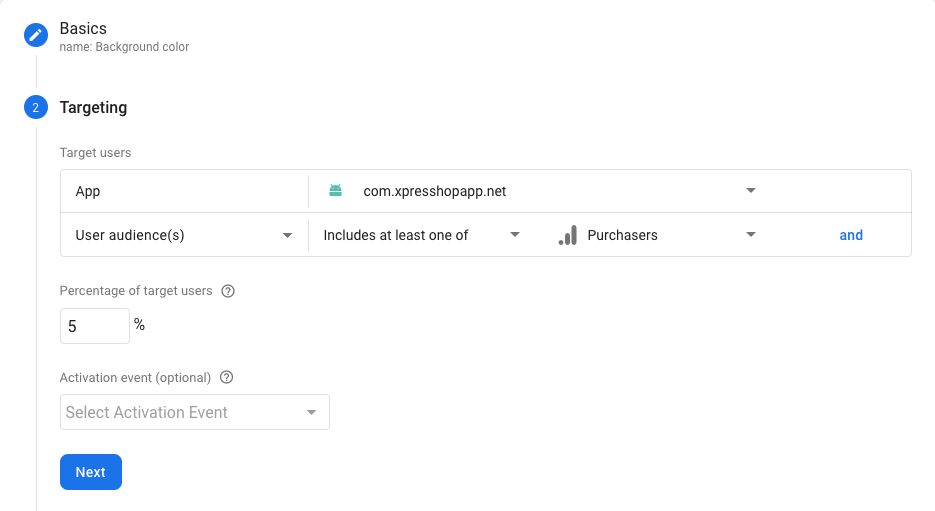Screen dimensions: 935x511
Task: Open help icon for Activation event
Action: 226,378
